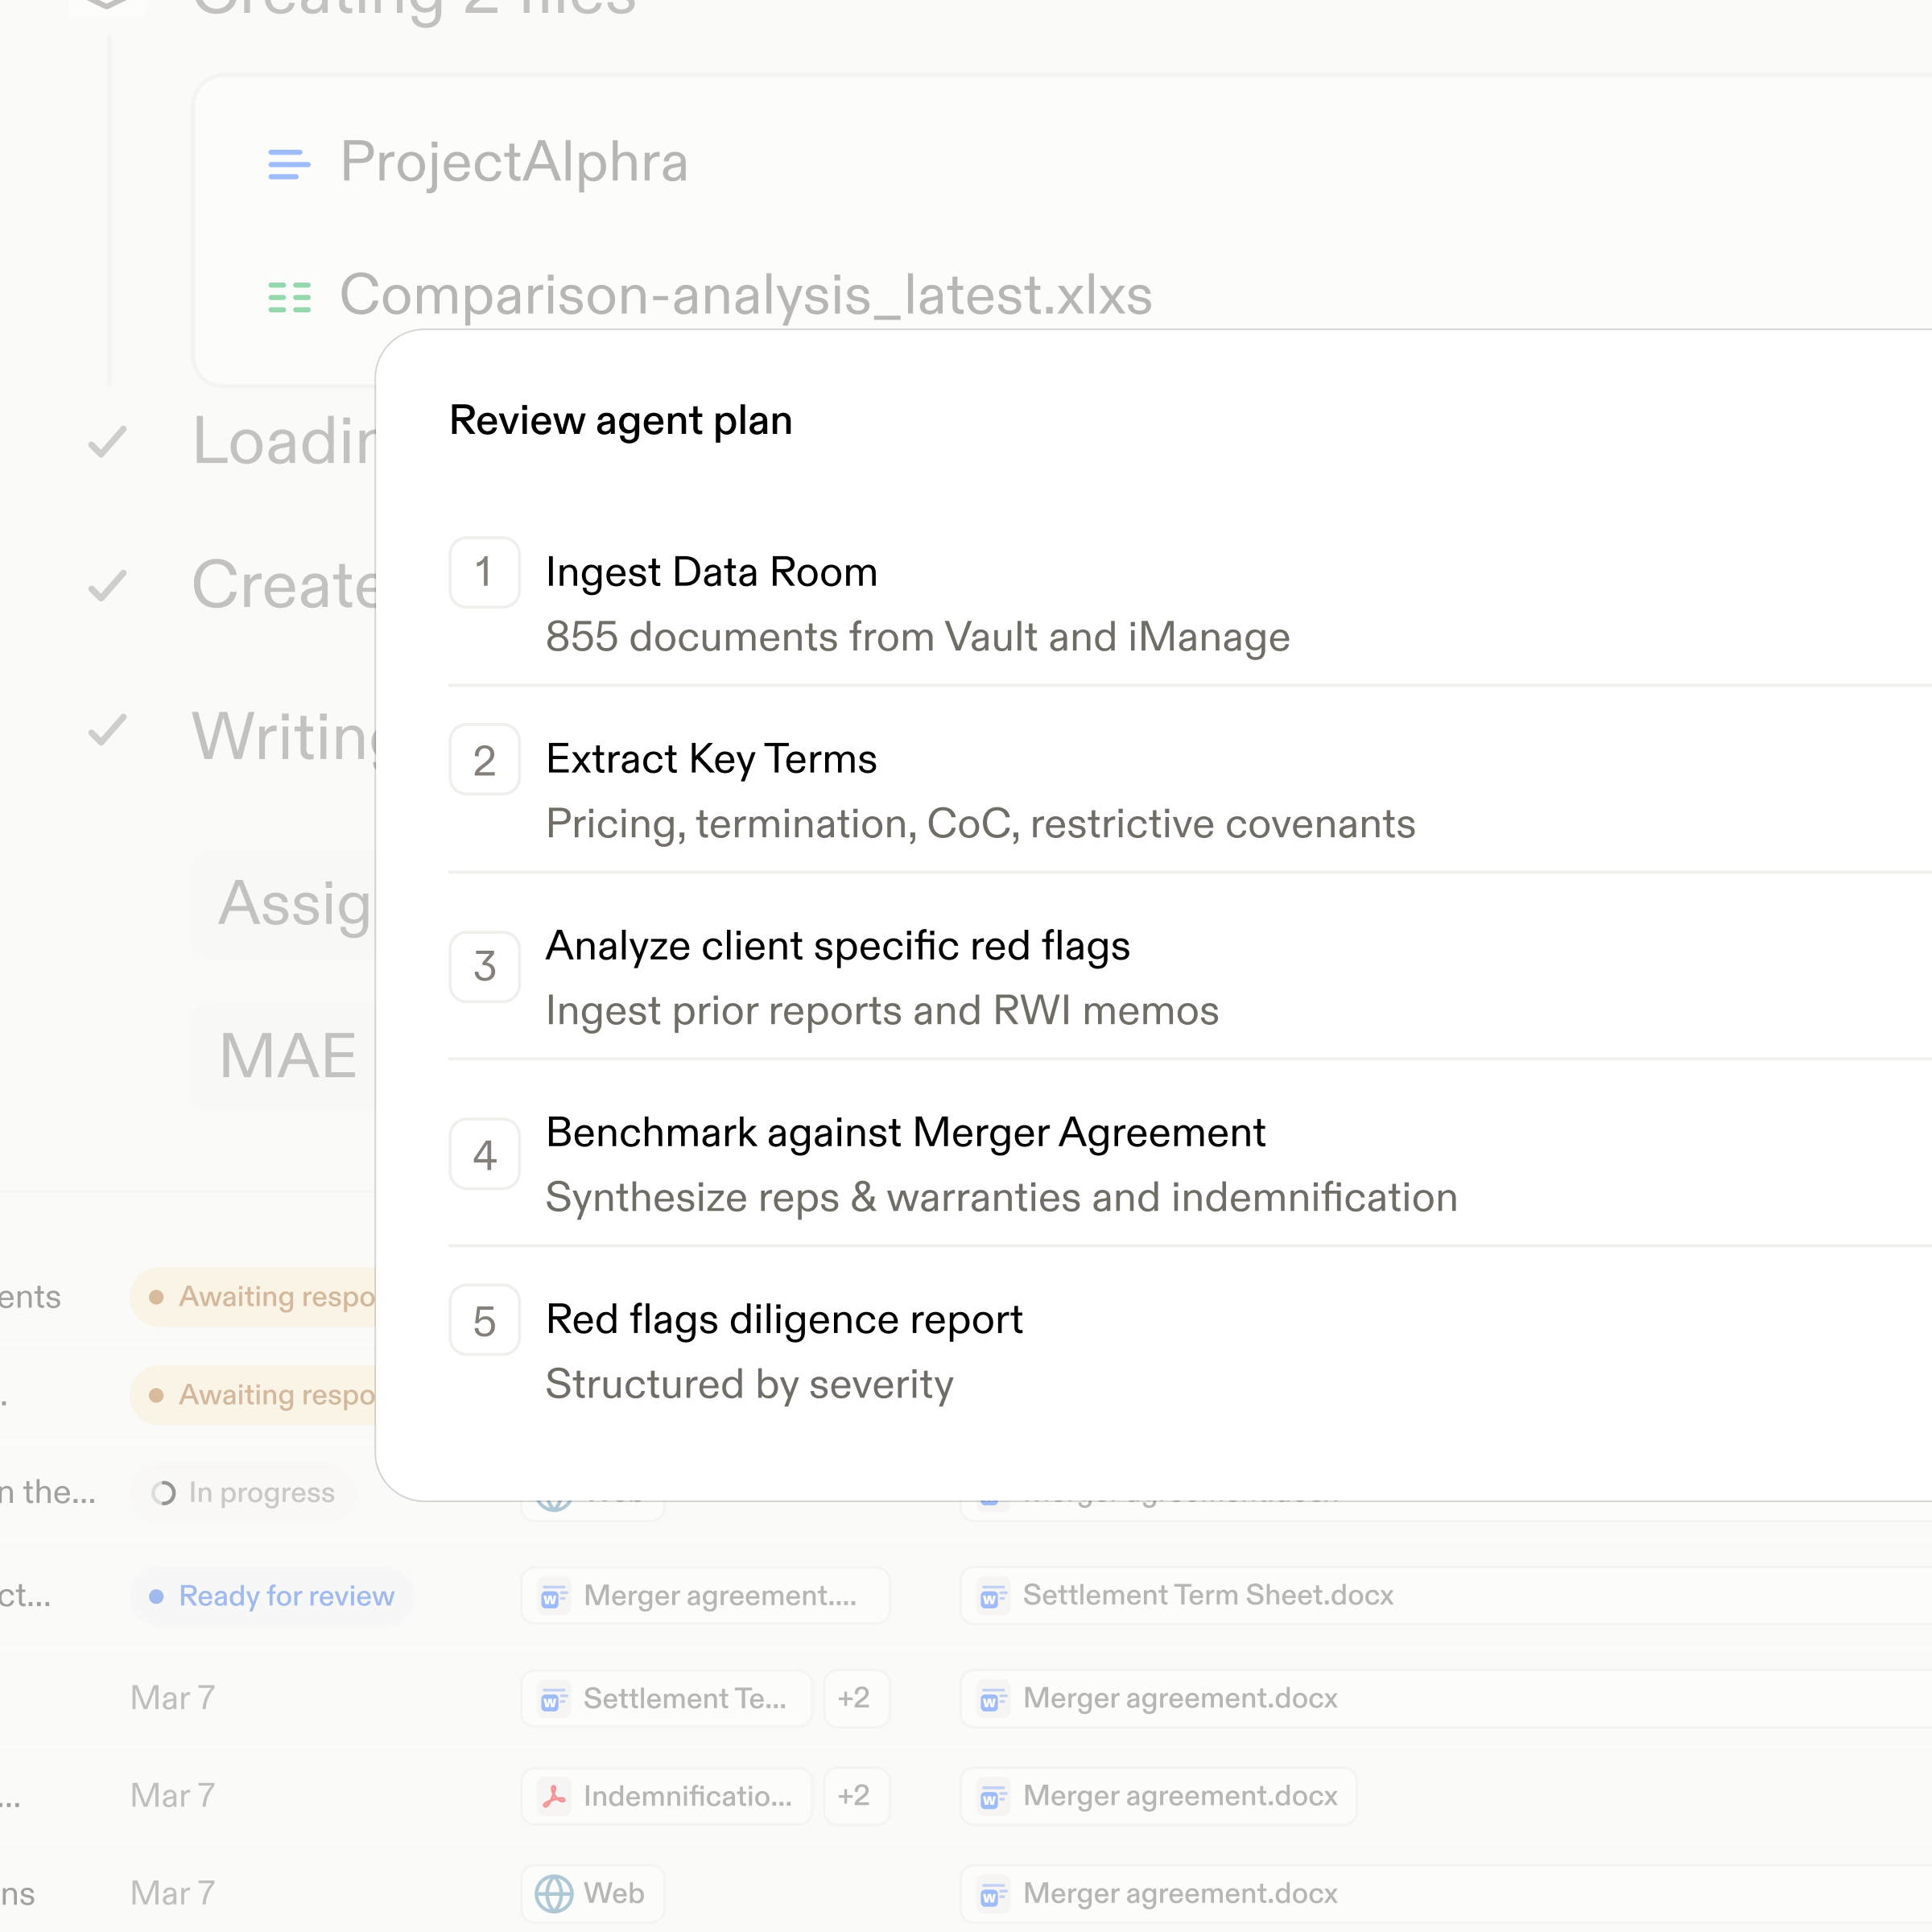The width and height of the screenshot is (1932, 1932).
Task: Select the step number 1 box
Action: click(485, 573)
